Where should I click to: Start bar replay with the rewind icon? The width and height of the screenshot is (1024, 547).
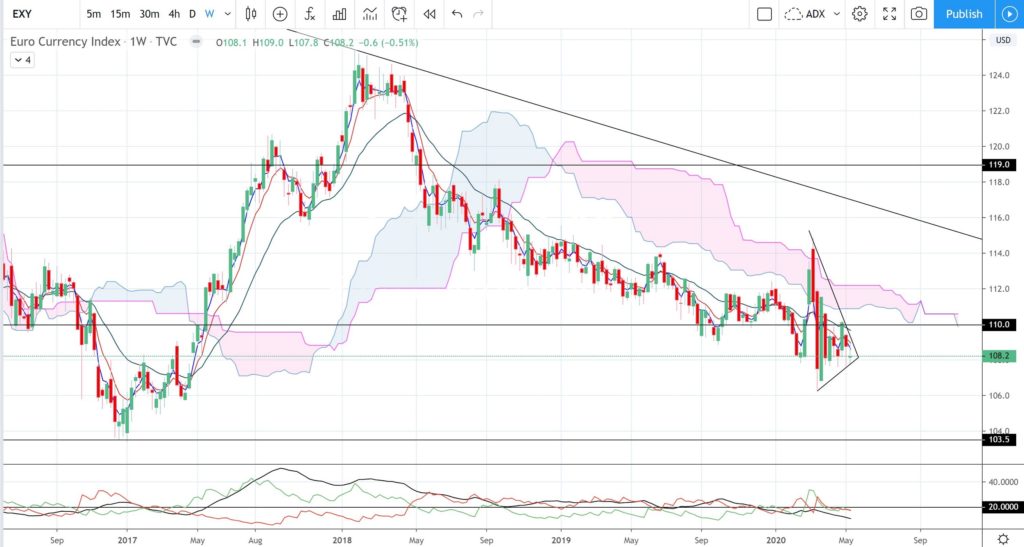point(429,14)
